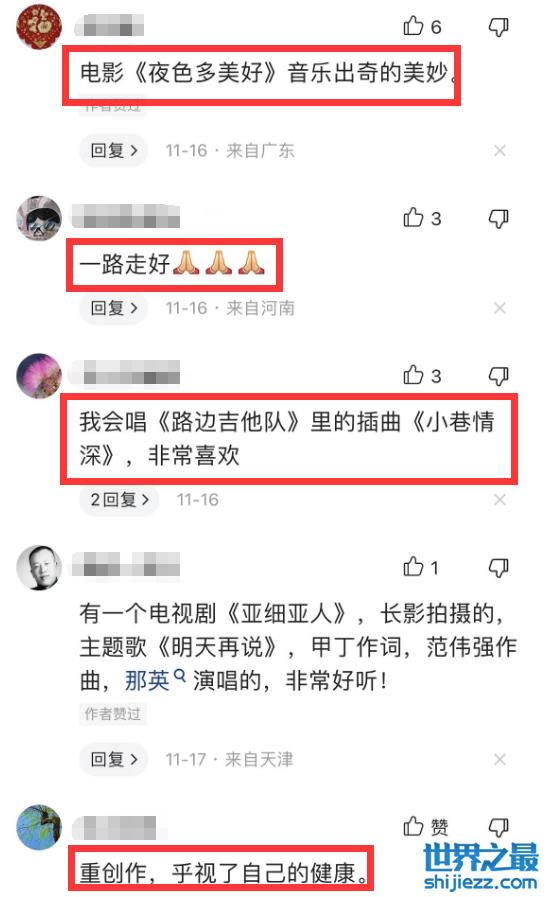Dismiss the comment from 广东
This screenshot has height=897, width=548.
pos(499,150)
